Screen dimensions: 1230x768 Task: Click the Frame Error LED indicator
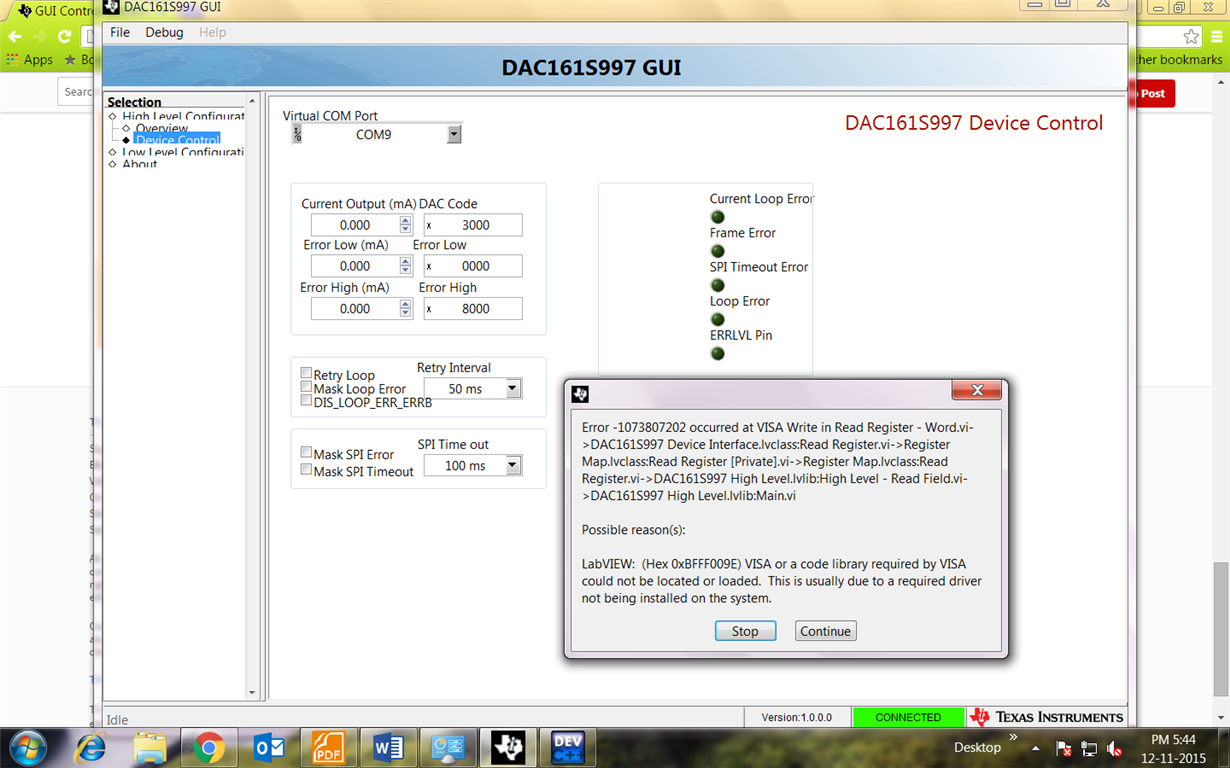(x=717, y=250)
